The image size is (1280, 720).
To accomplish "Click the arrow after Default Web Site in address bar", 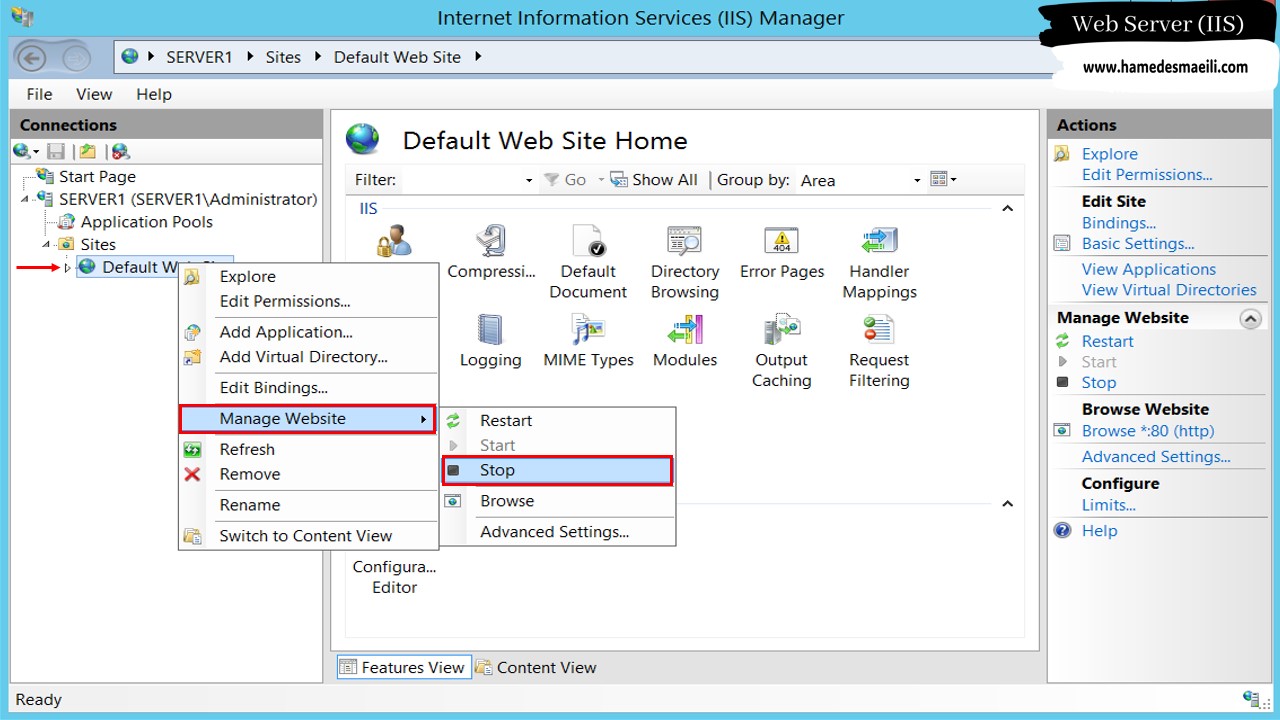I will pyautogui.click(x=478, y=57).
